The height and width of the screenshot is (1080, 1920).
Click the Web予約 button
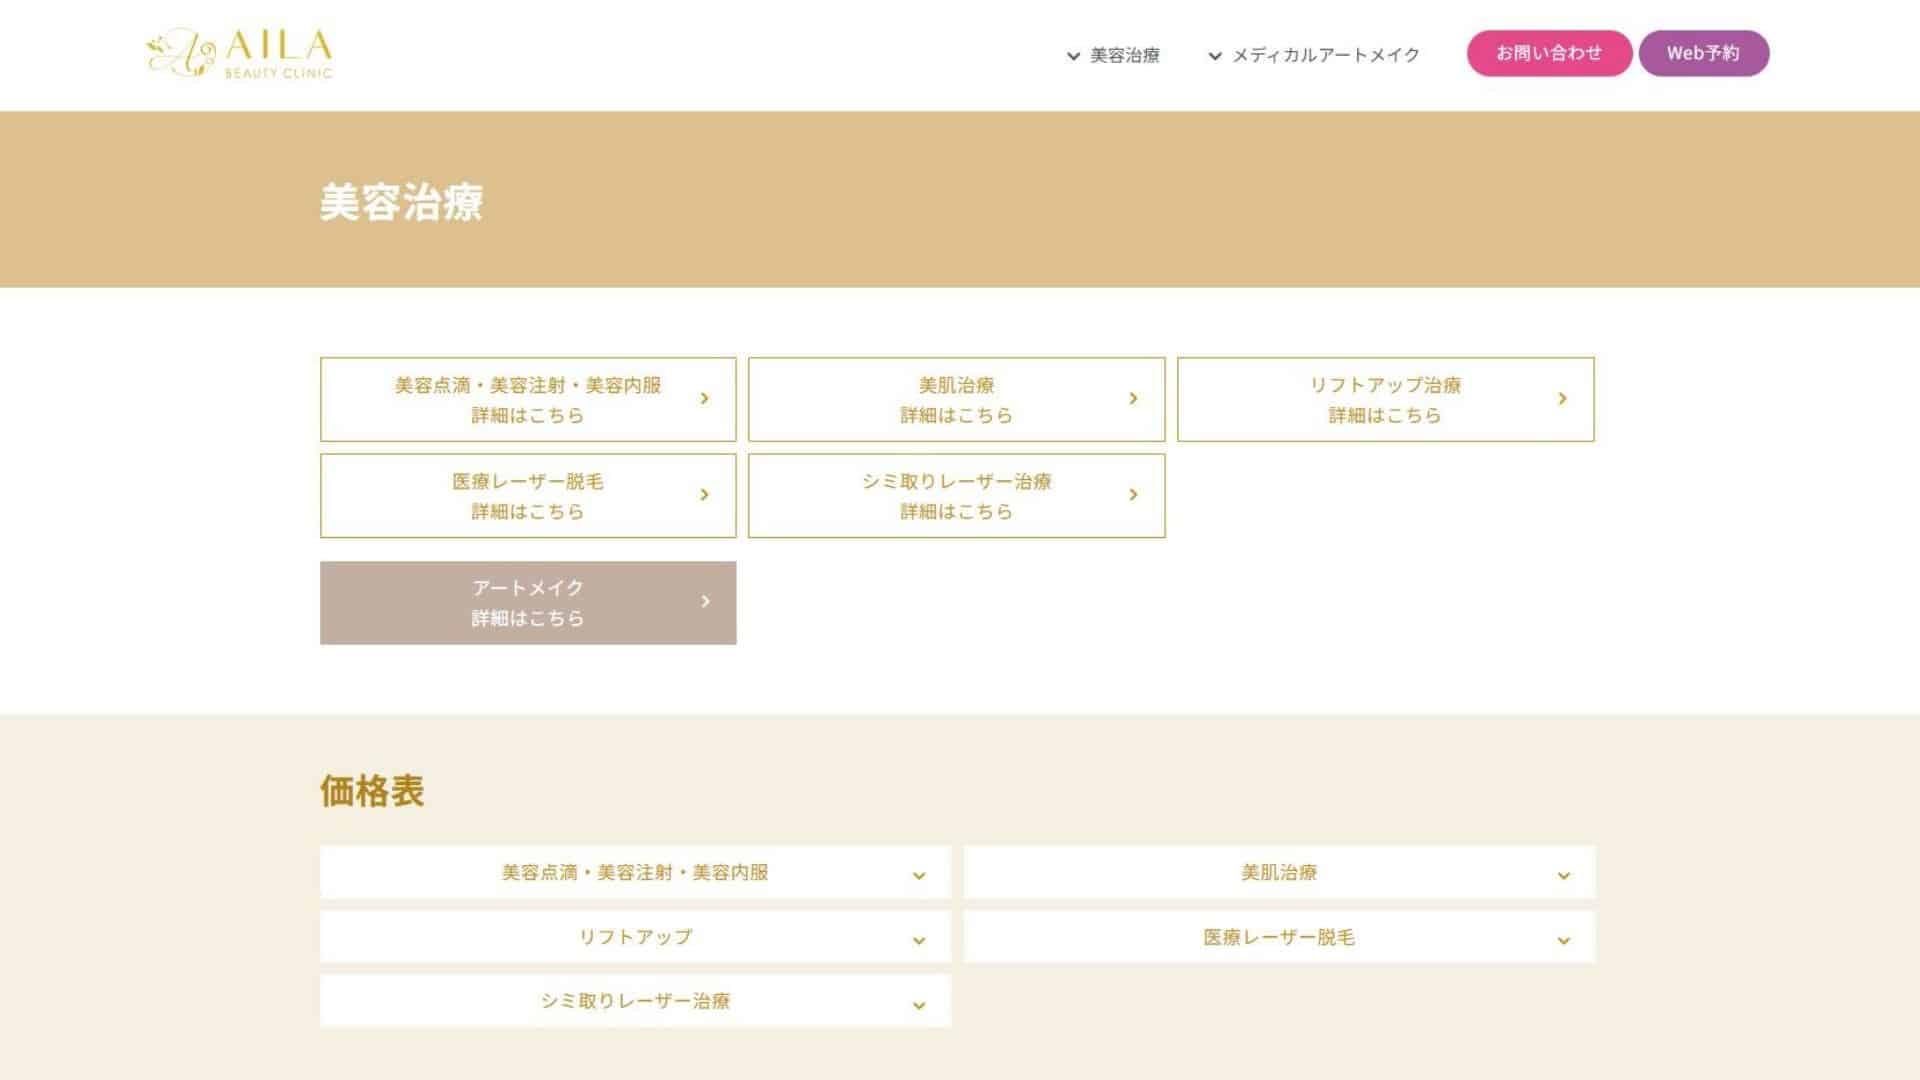(1703, 53)
